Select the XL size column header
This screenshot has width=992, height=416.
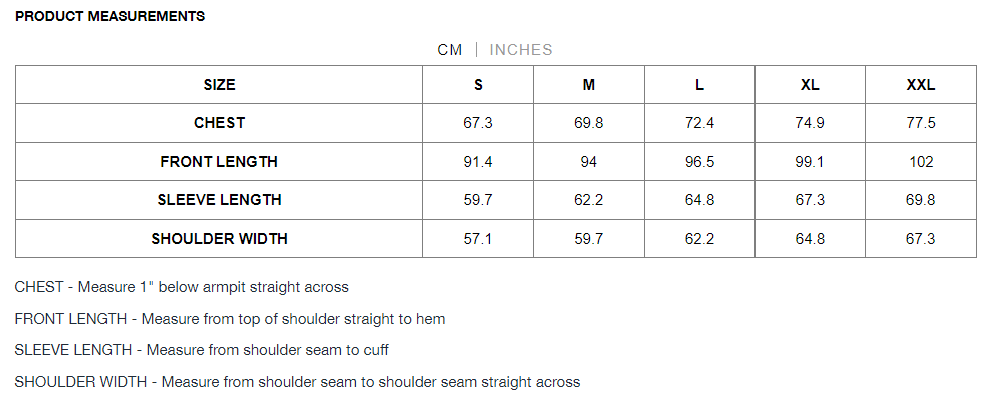(x=810, y=85)
